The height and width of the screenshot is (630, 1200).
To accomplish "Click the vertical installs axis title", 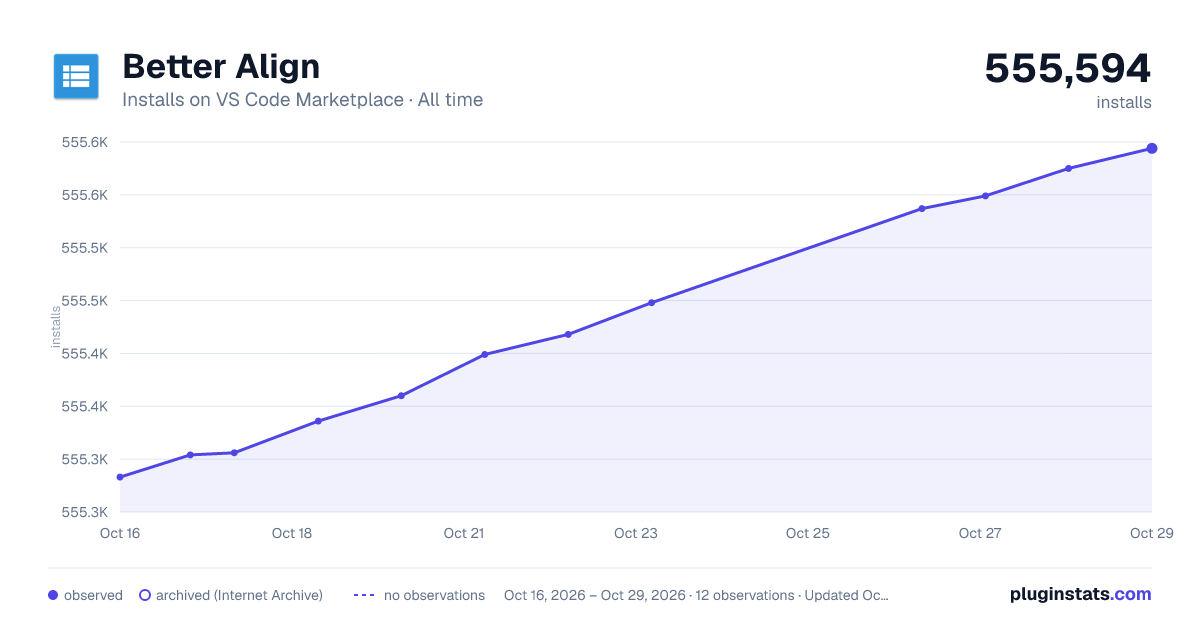I will (56, 326).
